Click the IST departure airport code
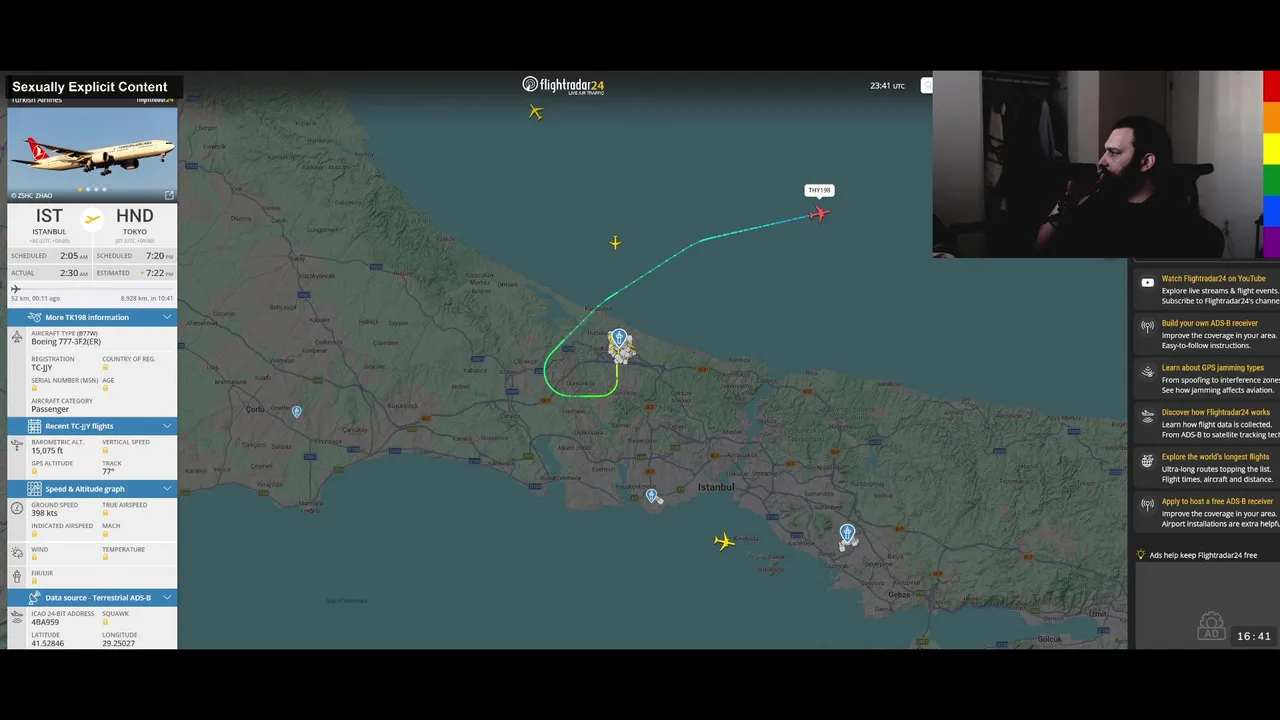Screen dimensions: 1280x720 (49, 216)
